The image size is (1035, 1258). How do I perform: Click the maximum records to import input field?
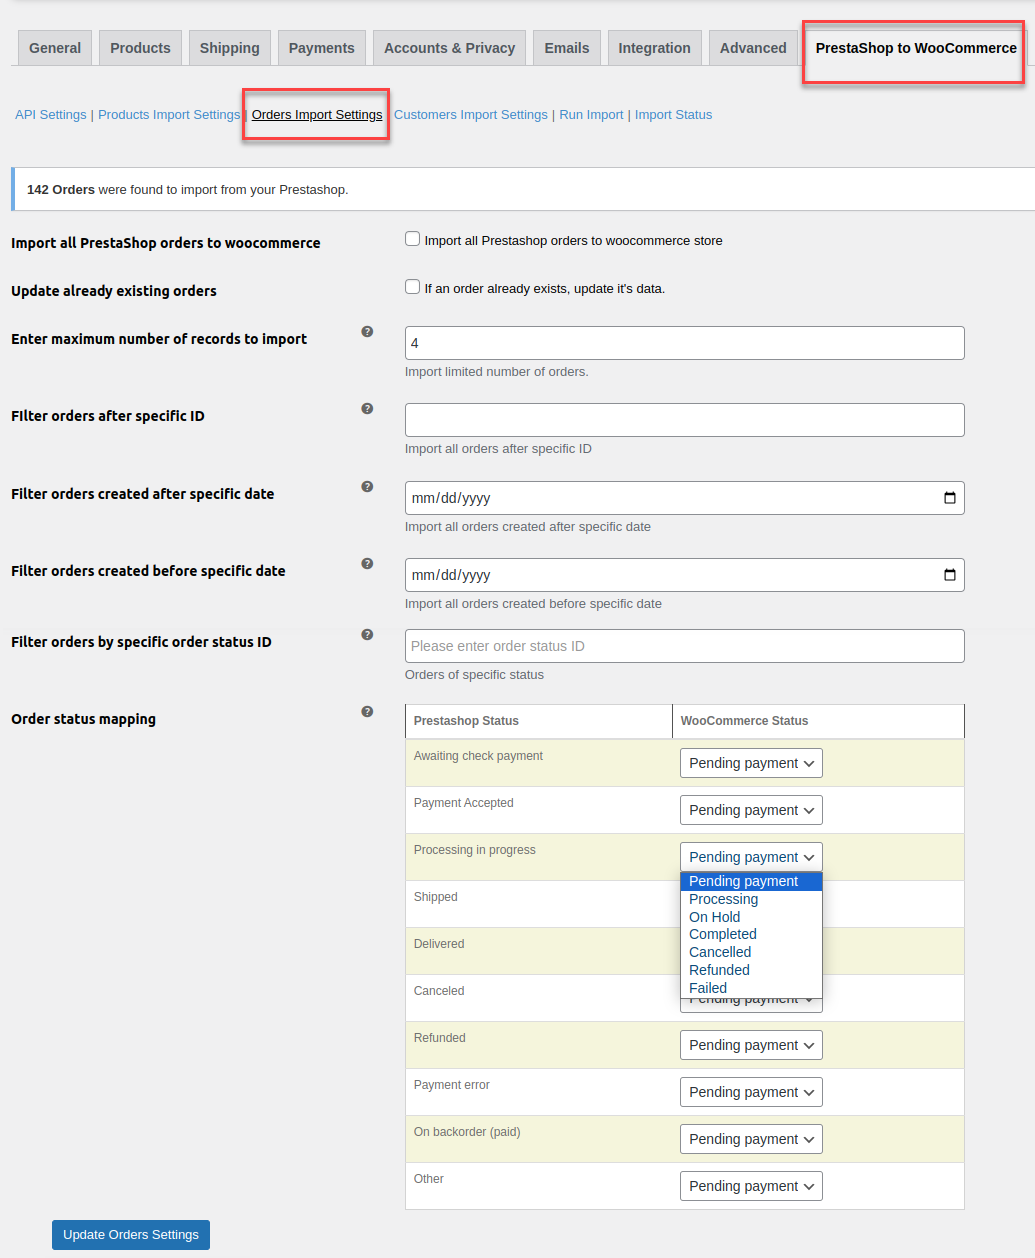684,342
